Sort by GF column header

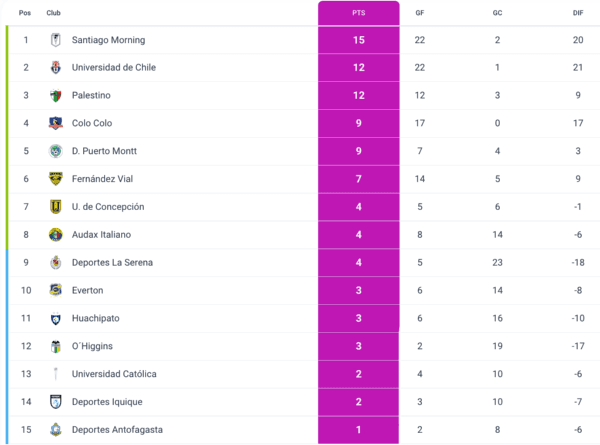420,13
